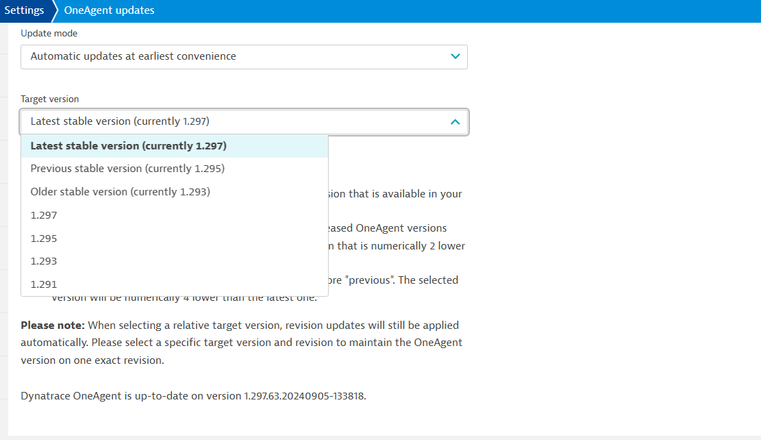Select version 1.293 option
The width and height of the screenshot is (761, 440).
(x=44, y=261)
